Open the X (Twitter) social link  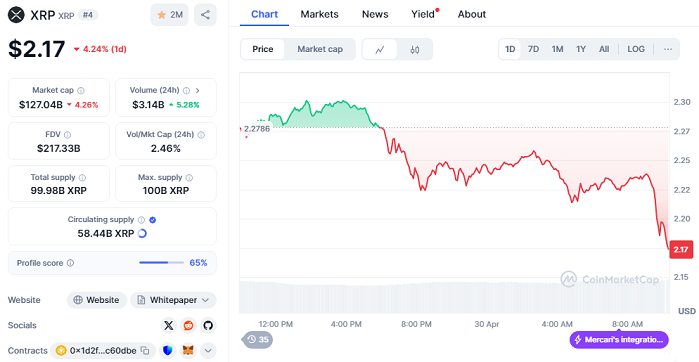tap(169, 325)
